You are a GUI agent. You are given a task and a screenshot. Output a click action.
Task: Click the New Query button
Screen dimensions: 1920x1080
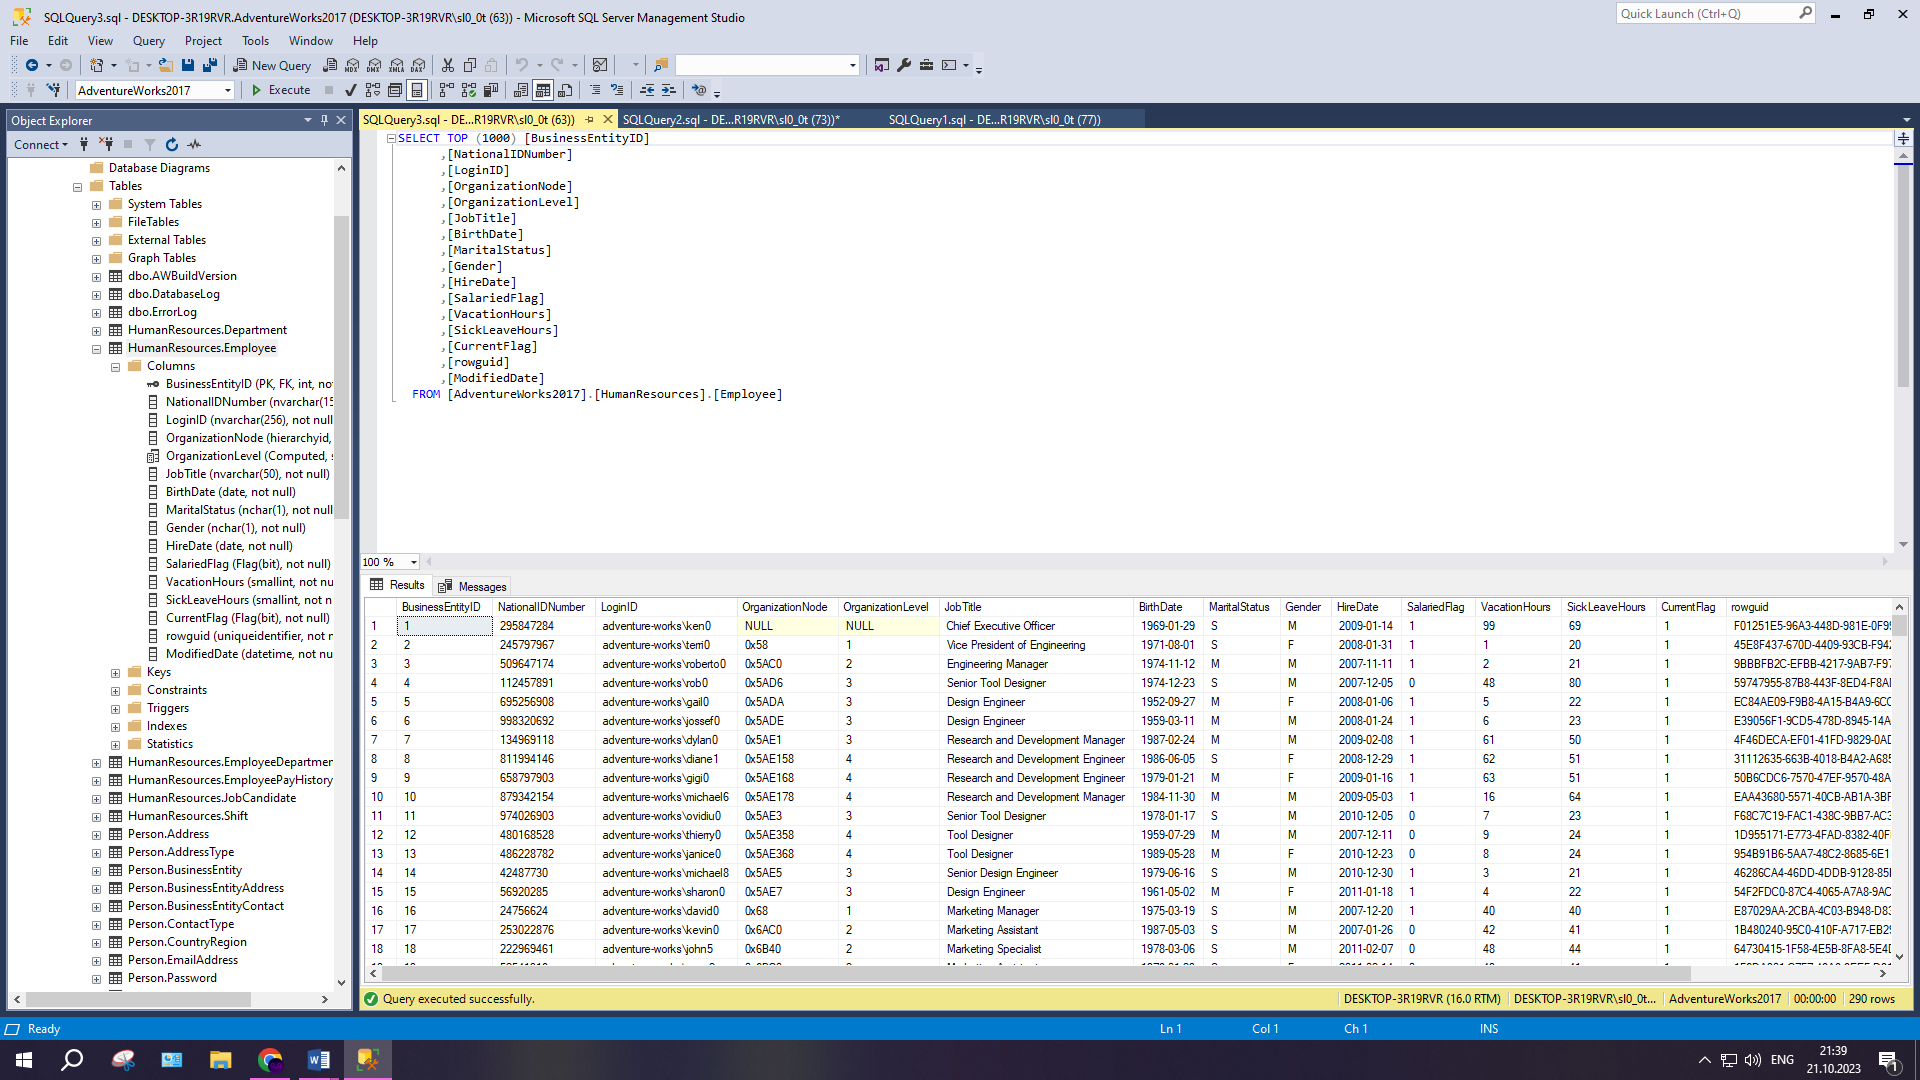[x=273, y=65]
